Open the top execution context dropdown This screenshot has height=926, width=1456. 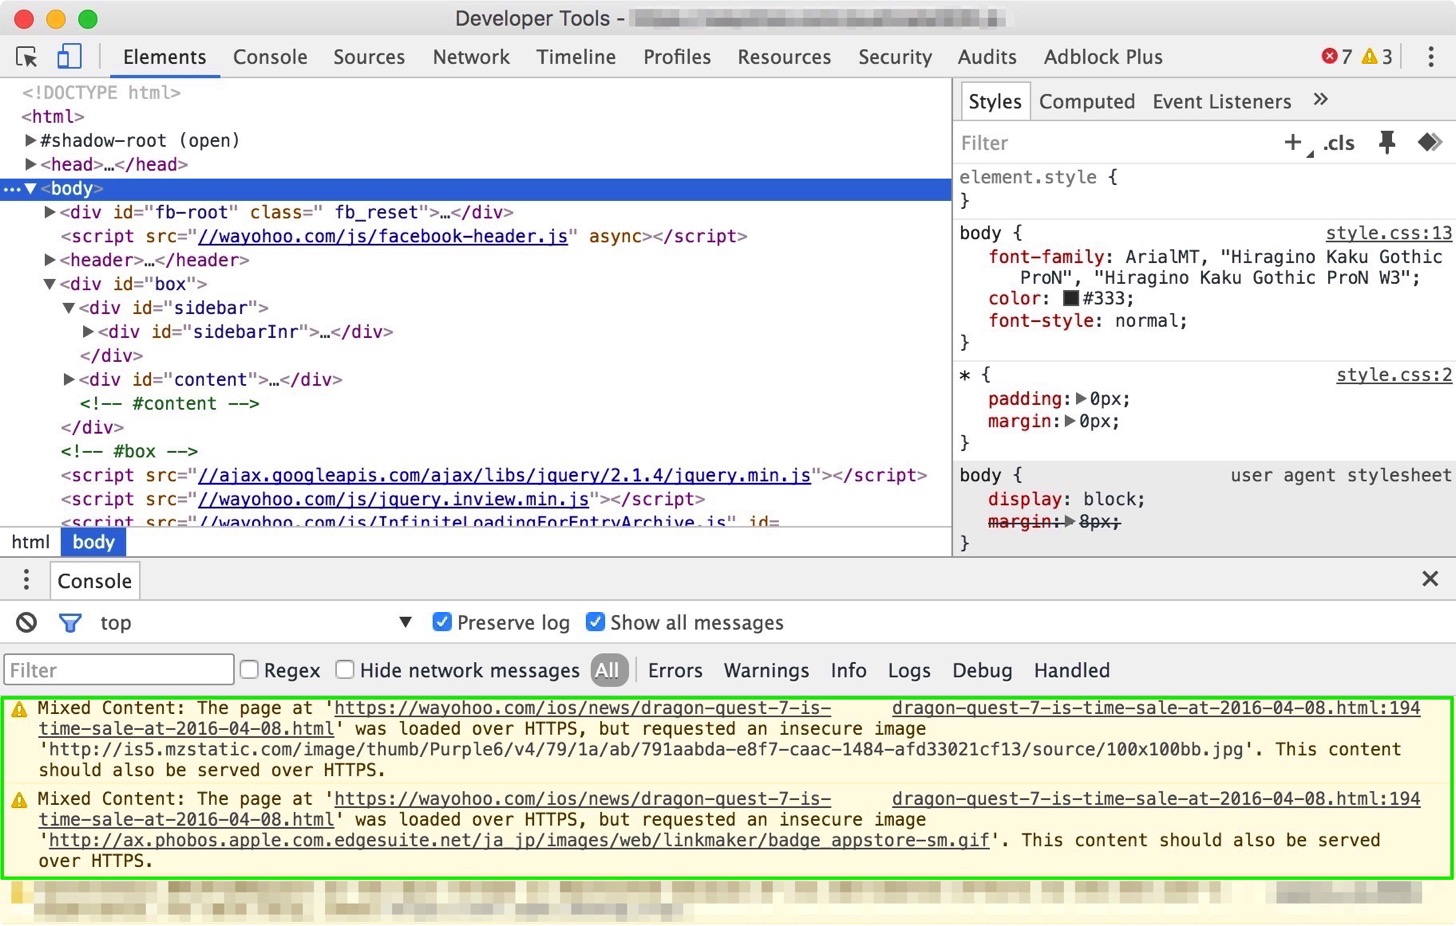click(256, 623)
